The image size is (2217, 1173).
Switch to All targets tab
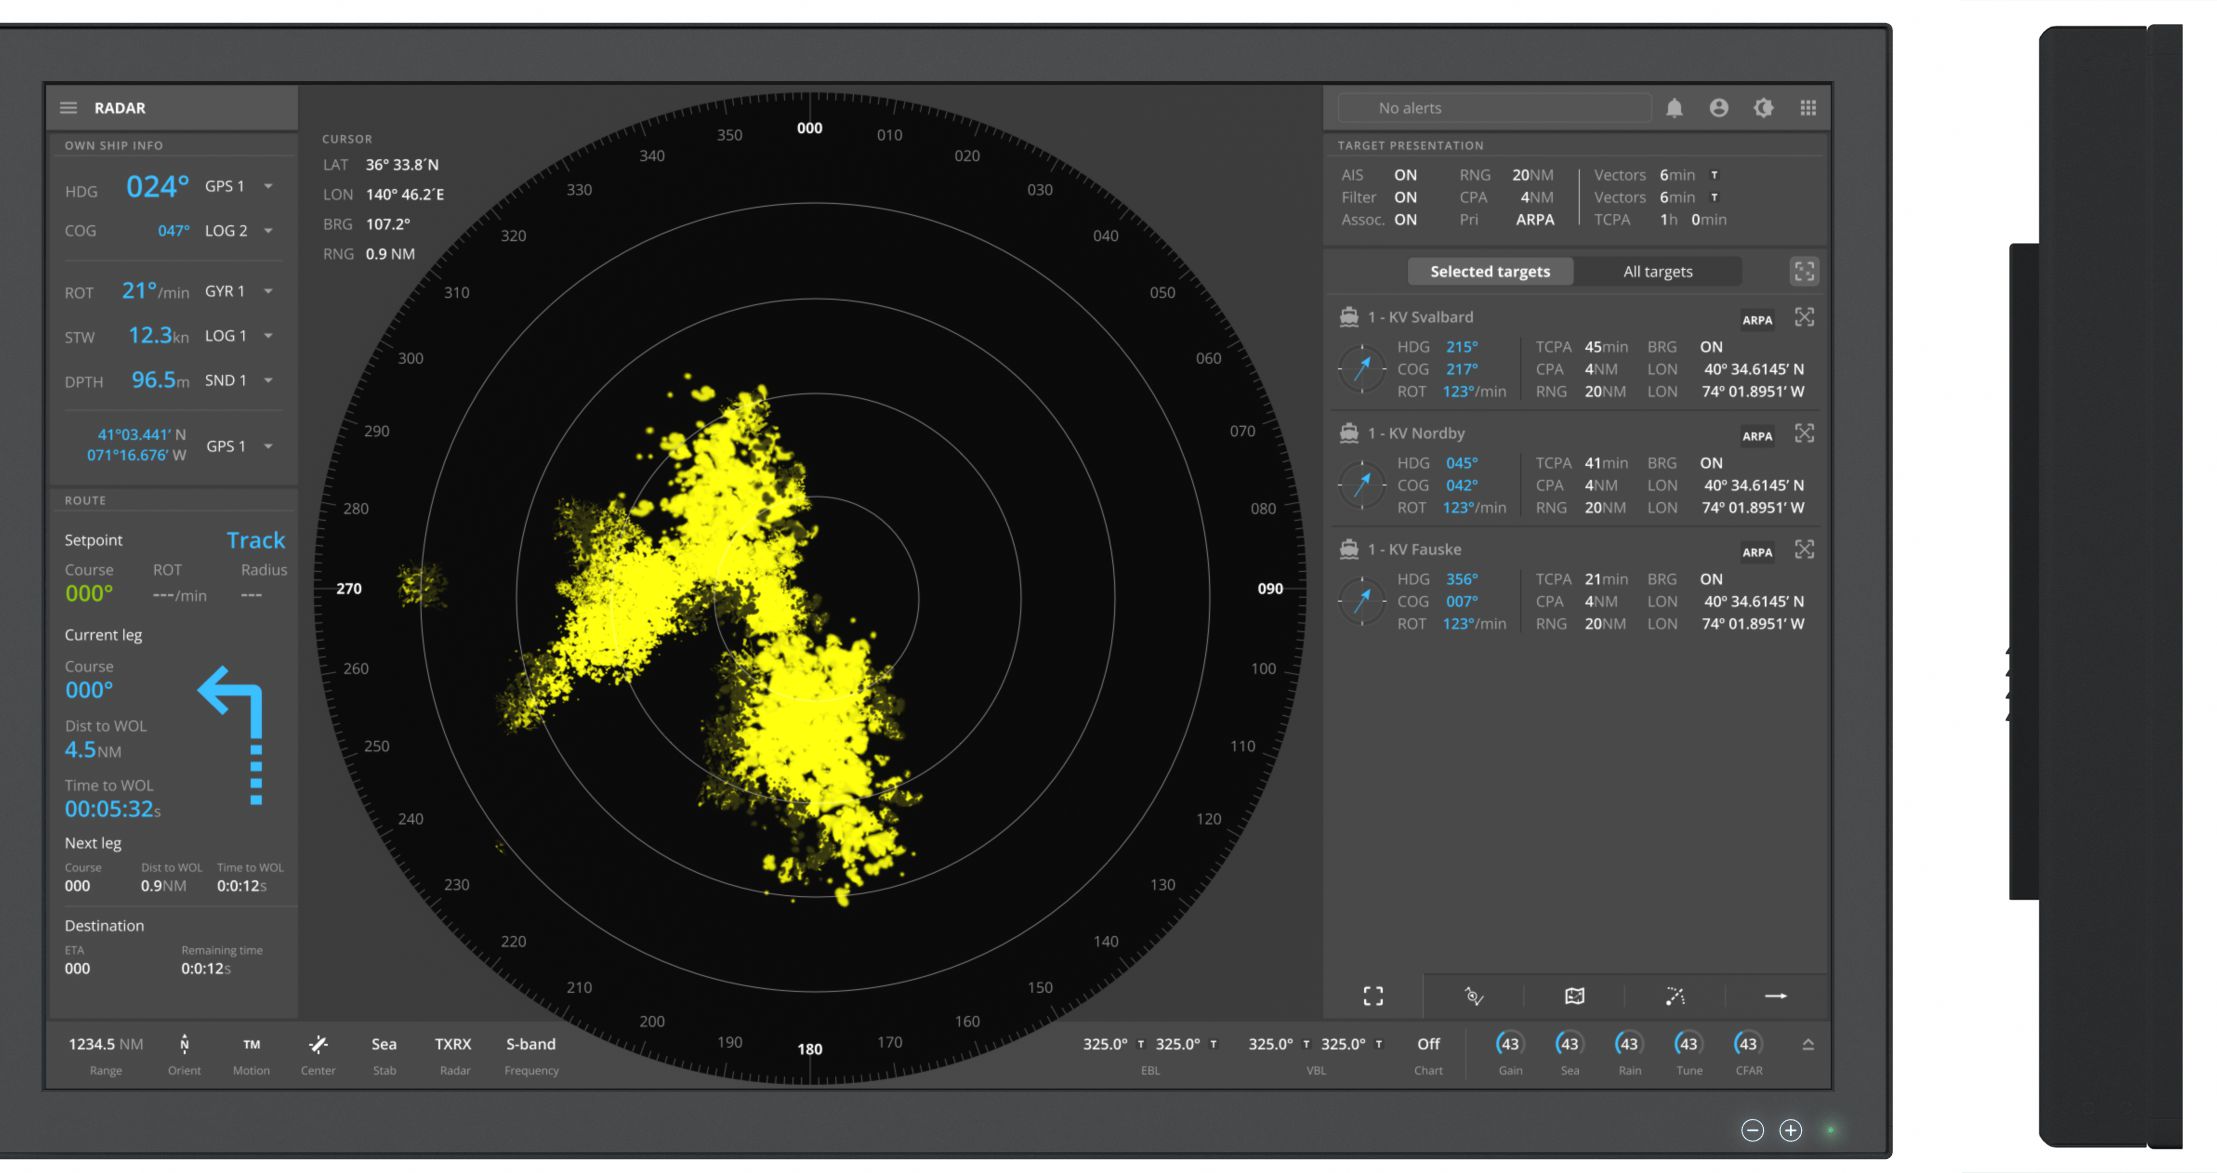[x=1657, y=272]
